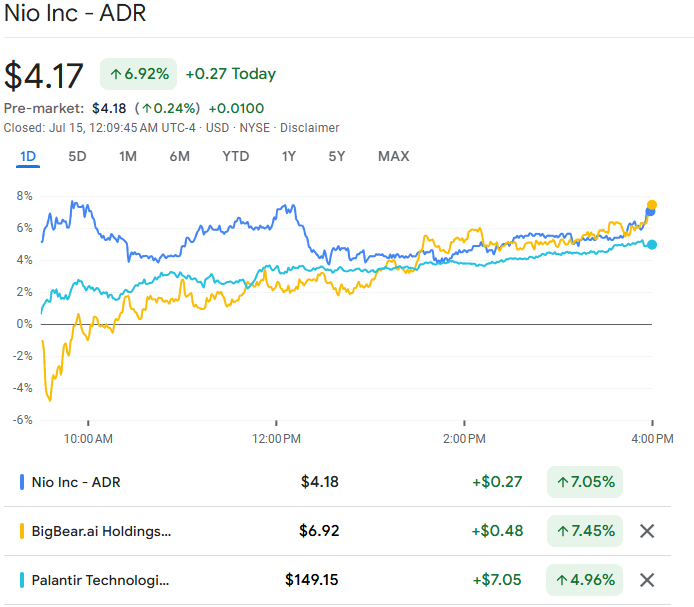Screen dimensions: 694x607
Task: Click the -6% y-axis label
Action: click(x=23, y=420)
